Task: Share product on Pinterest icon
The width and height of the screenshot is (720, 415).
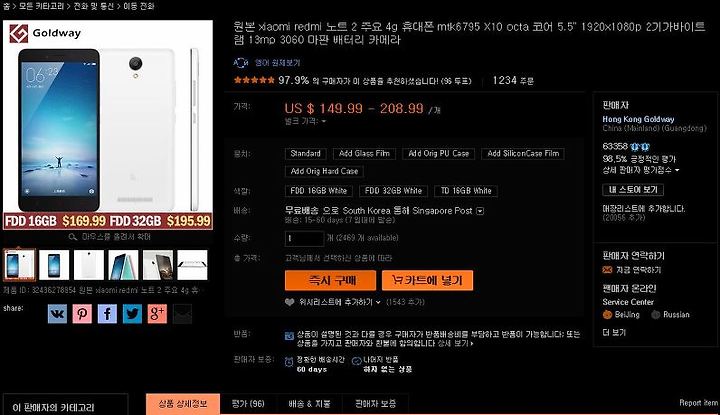Action: click(82, 314)
